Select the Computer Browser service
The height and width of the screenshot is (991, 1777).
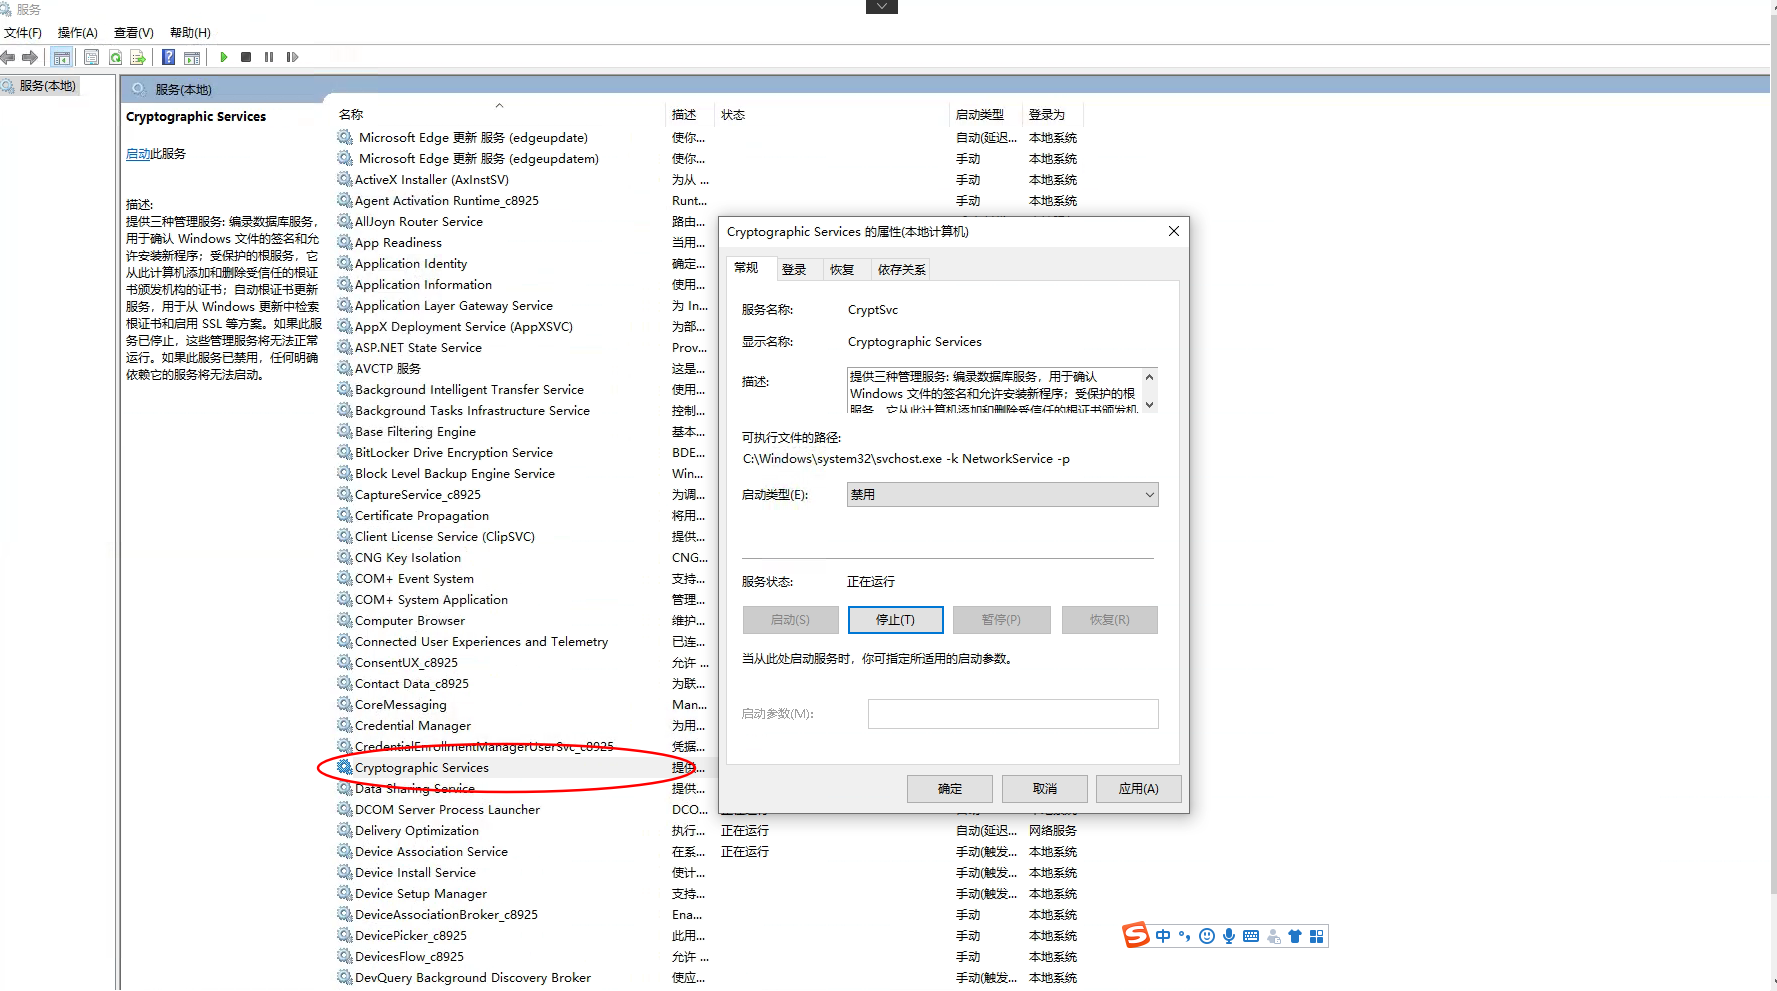[410, 620]
